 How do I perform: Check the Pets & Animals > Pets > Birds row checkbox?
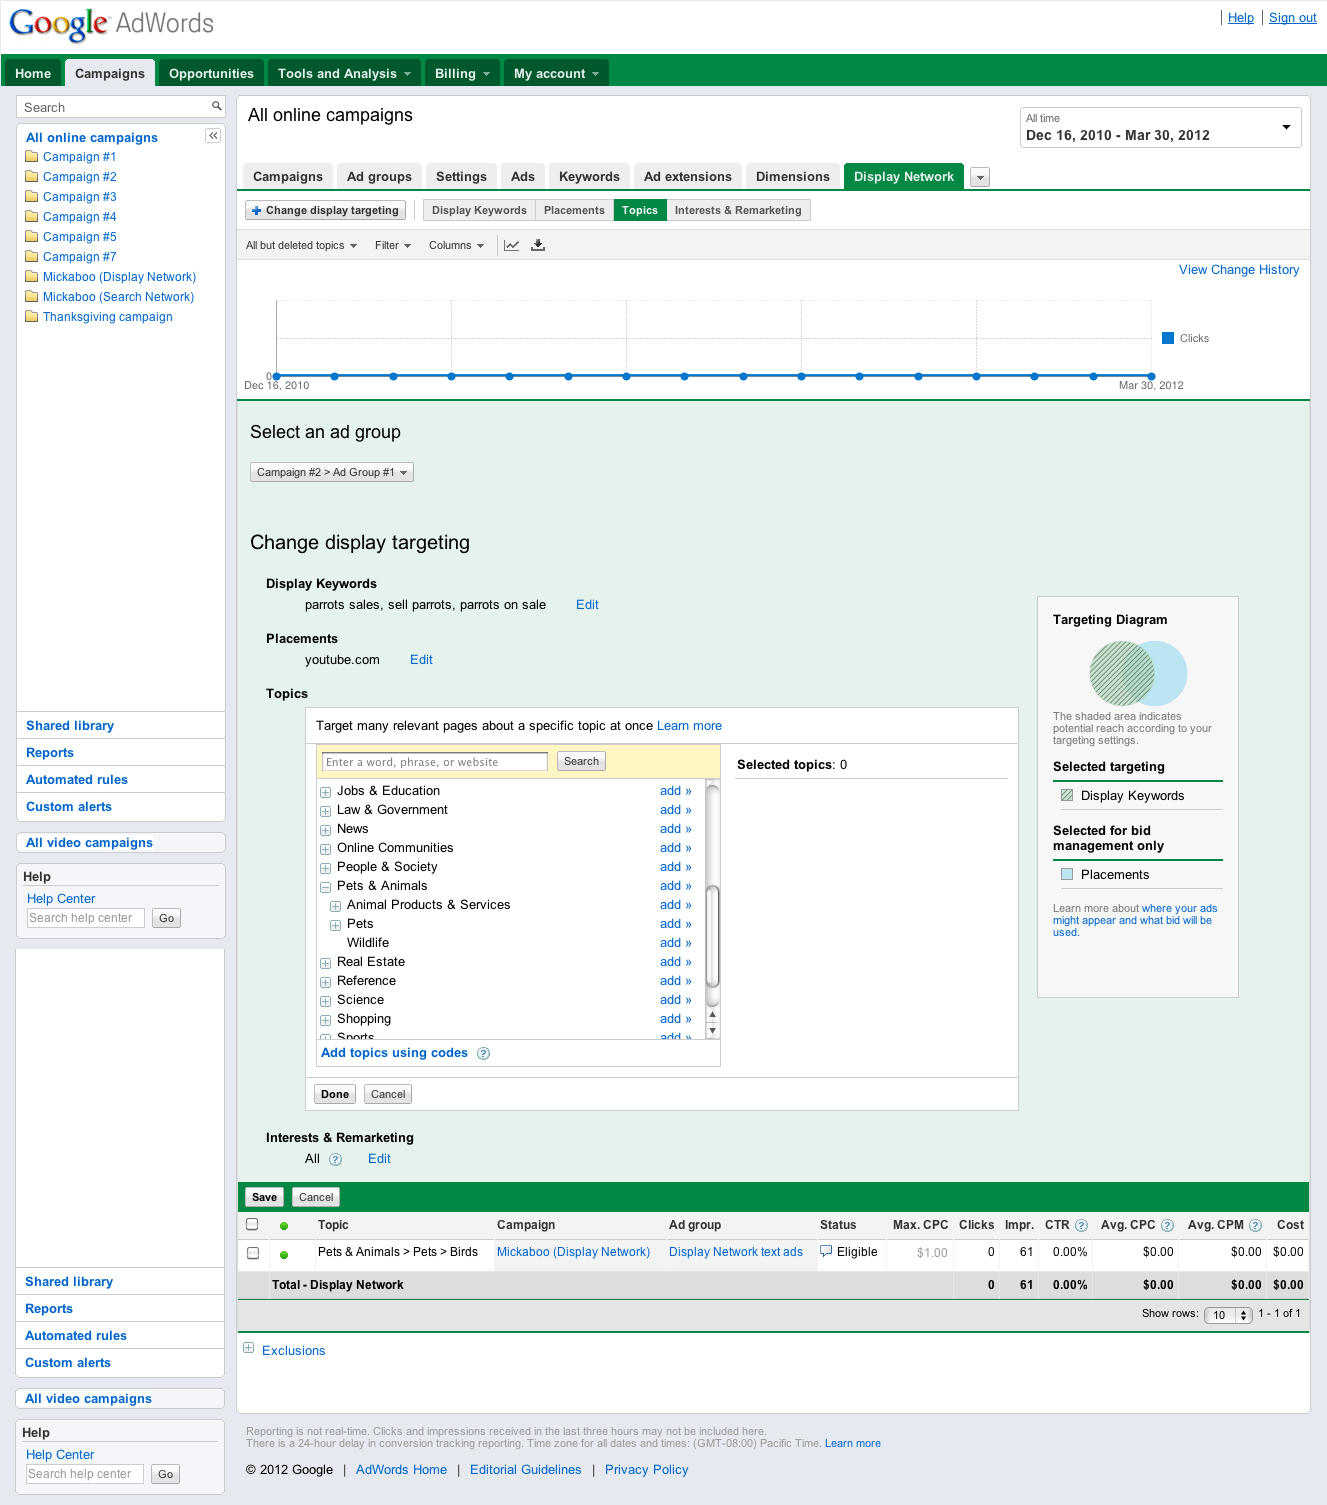coord(253,1253)
